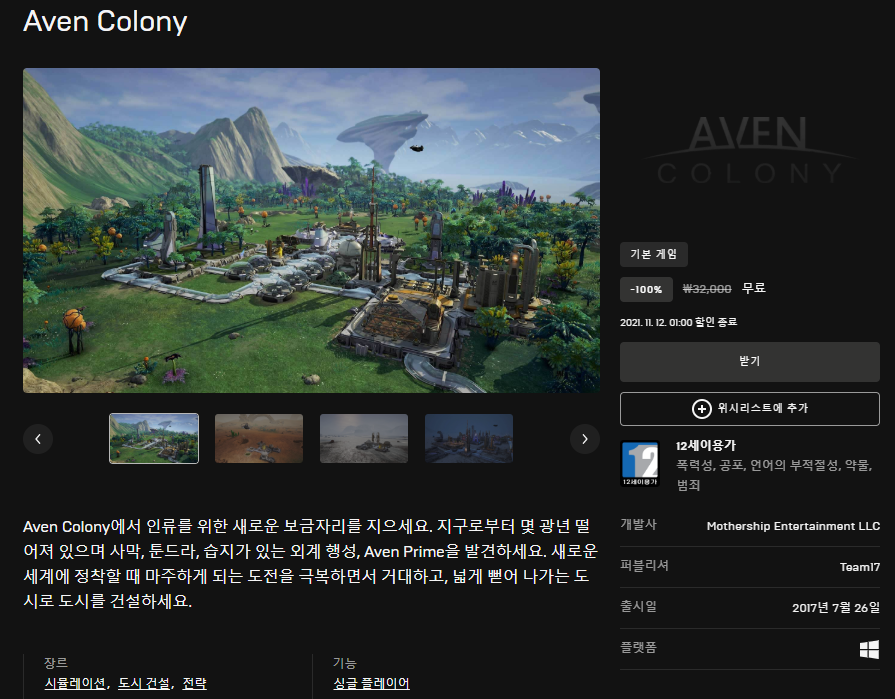Click the previous screenshot arrow button
Image resolution: width=895 pixels, height=699 pixels.
(x=38, y=439)
